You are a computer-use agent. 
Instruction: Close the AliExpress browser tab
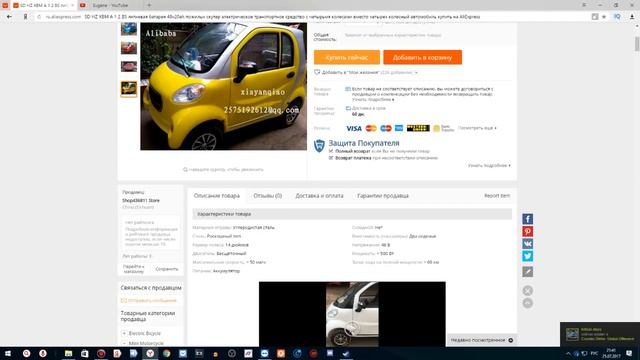(72, 5)
